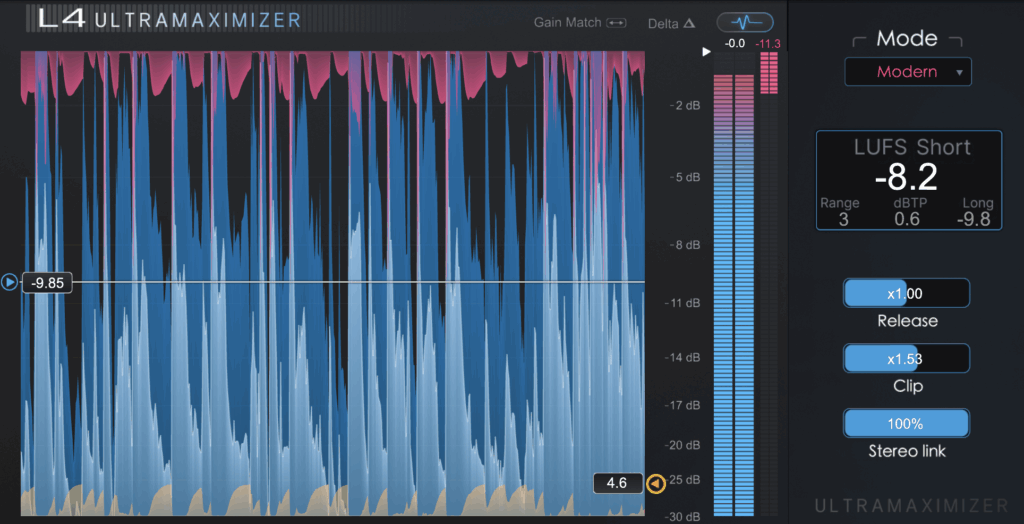This screenshot has width=1024, height=524.
Task: Click the orange ceiling arrow handle
Action: [655, 484]
